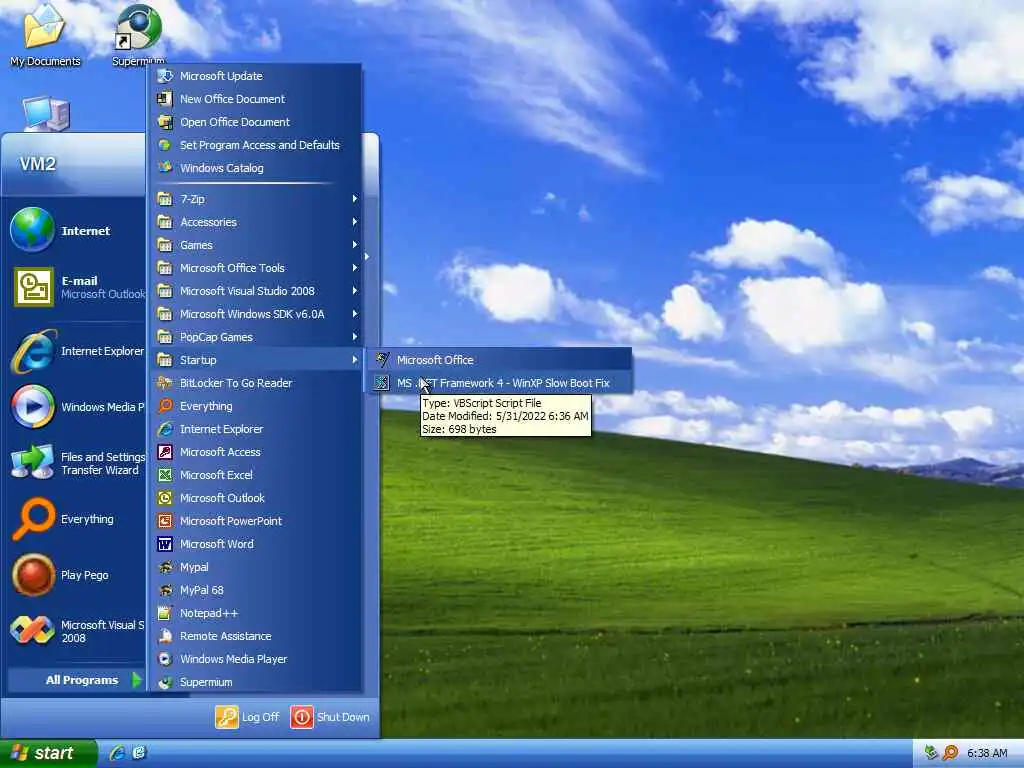This screenshot has width=1024, height=768.
Task: Open Internet from the pinned start menu
Action: point(74,230)
